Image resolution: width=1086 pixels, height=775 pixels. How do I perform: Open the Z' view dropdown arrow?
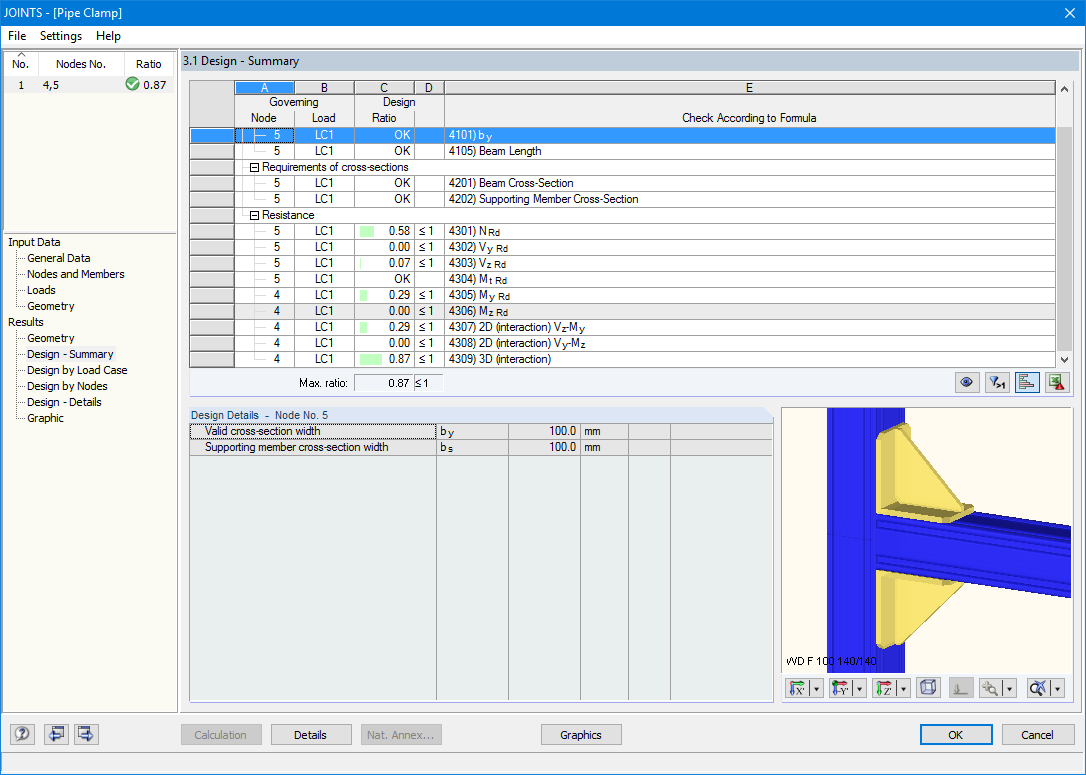pos(901,688)
